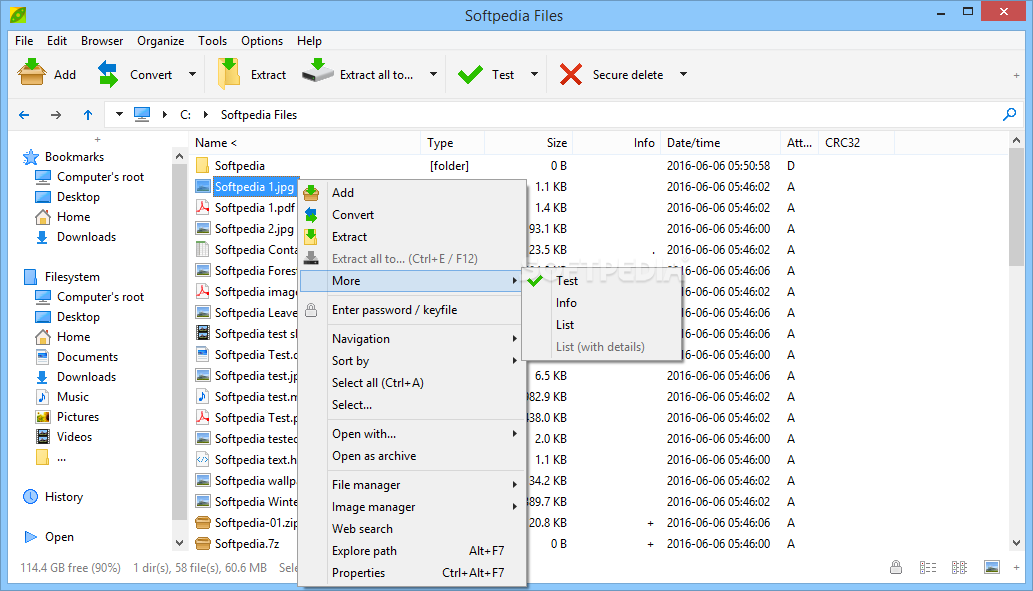
Task: Open the Organize menu
Action: pos(161,41)
